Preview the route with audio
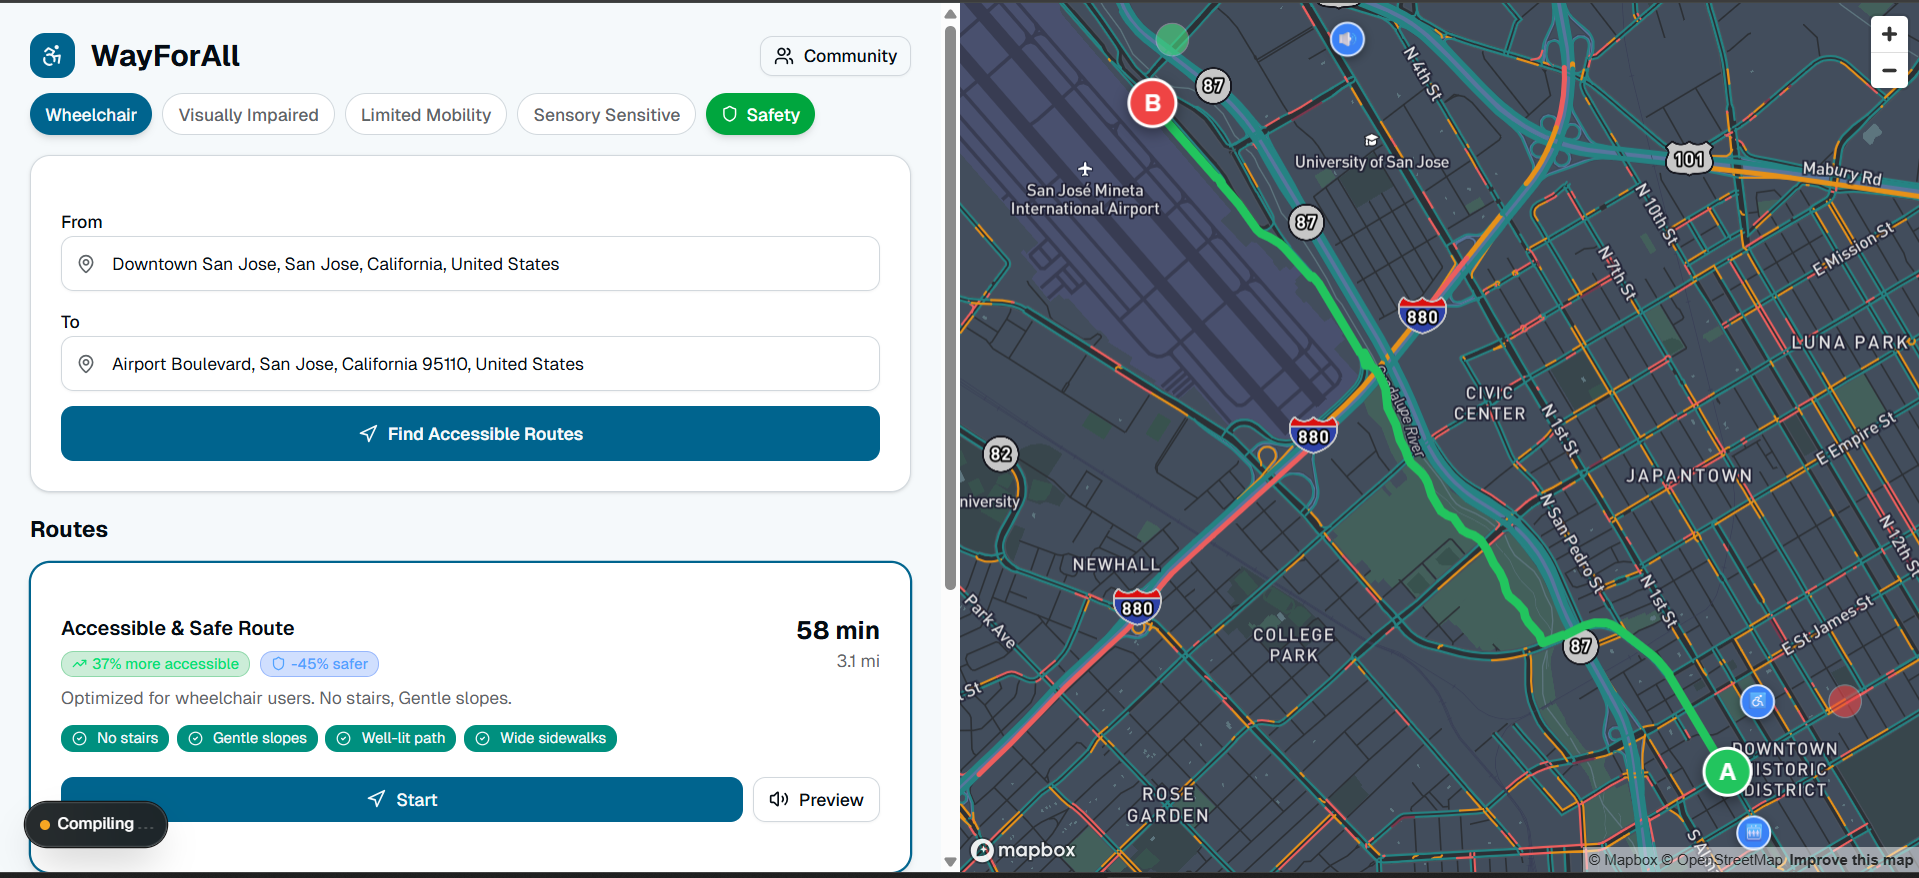 click(816, 799)
